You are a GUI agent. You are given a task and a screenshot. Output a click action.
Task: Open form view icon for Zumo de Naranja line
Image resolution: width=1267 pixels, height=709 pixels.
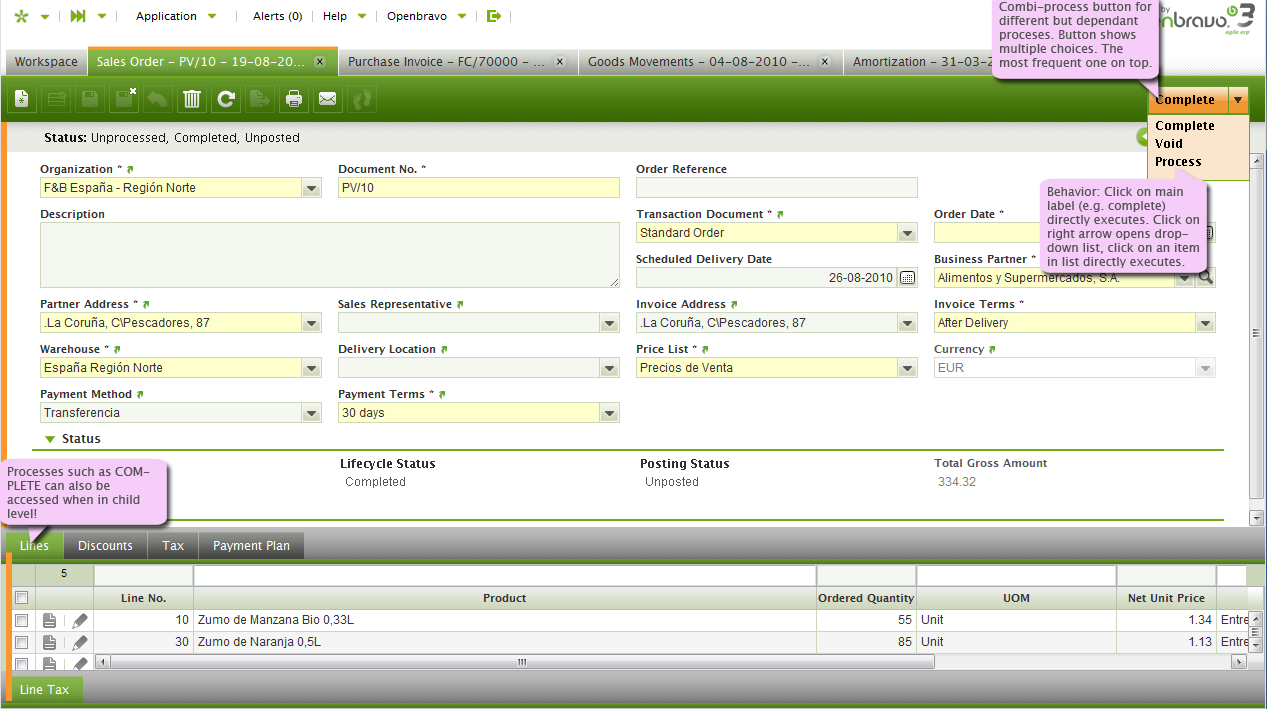point(50,642)
